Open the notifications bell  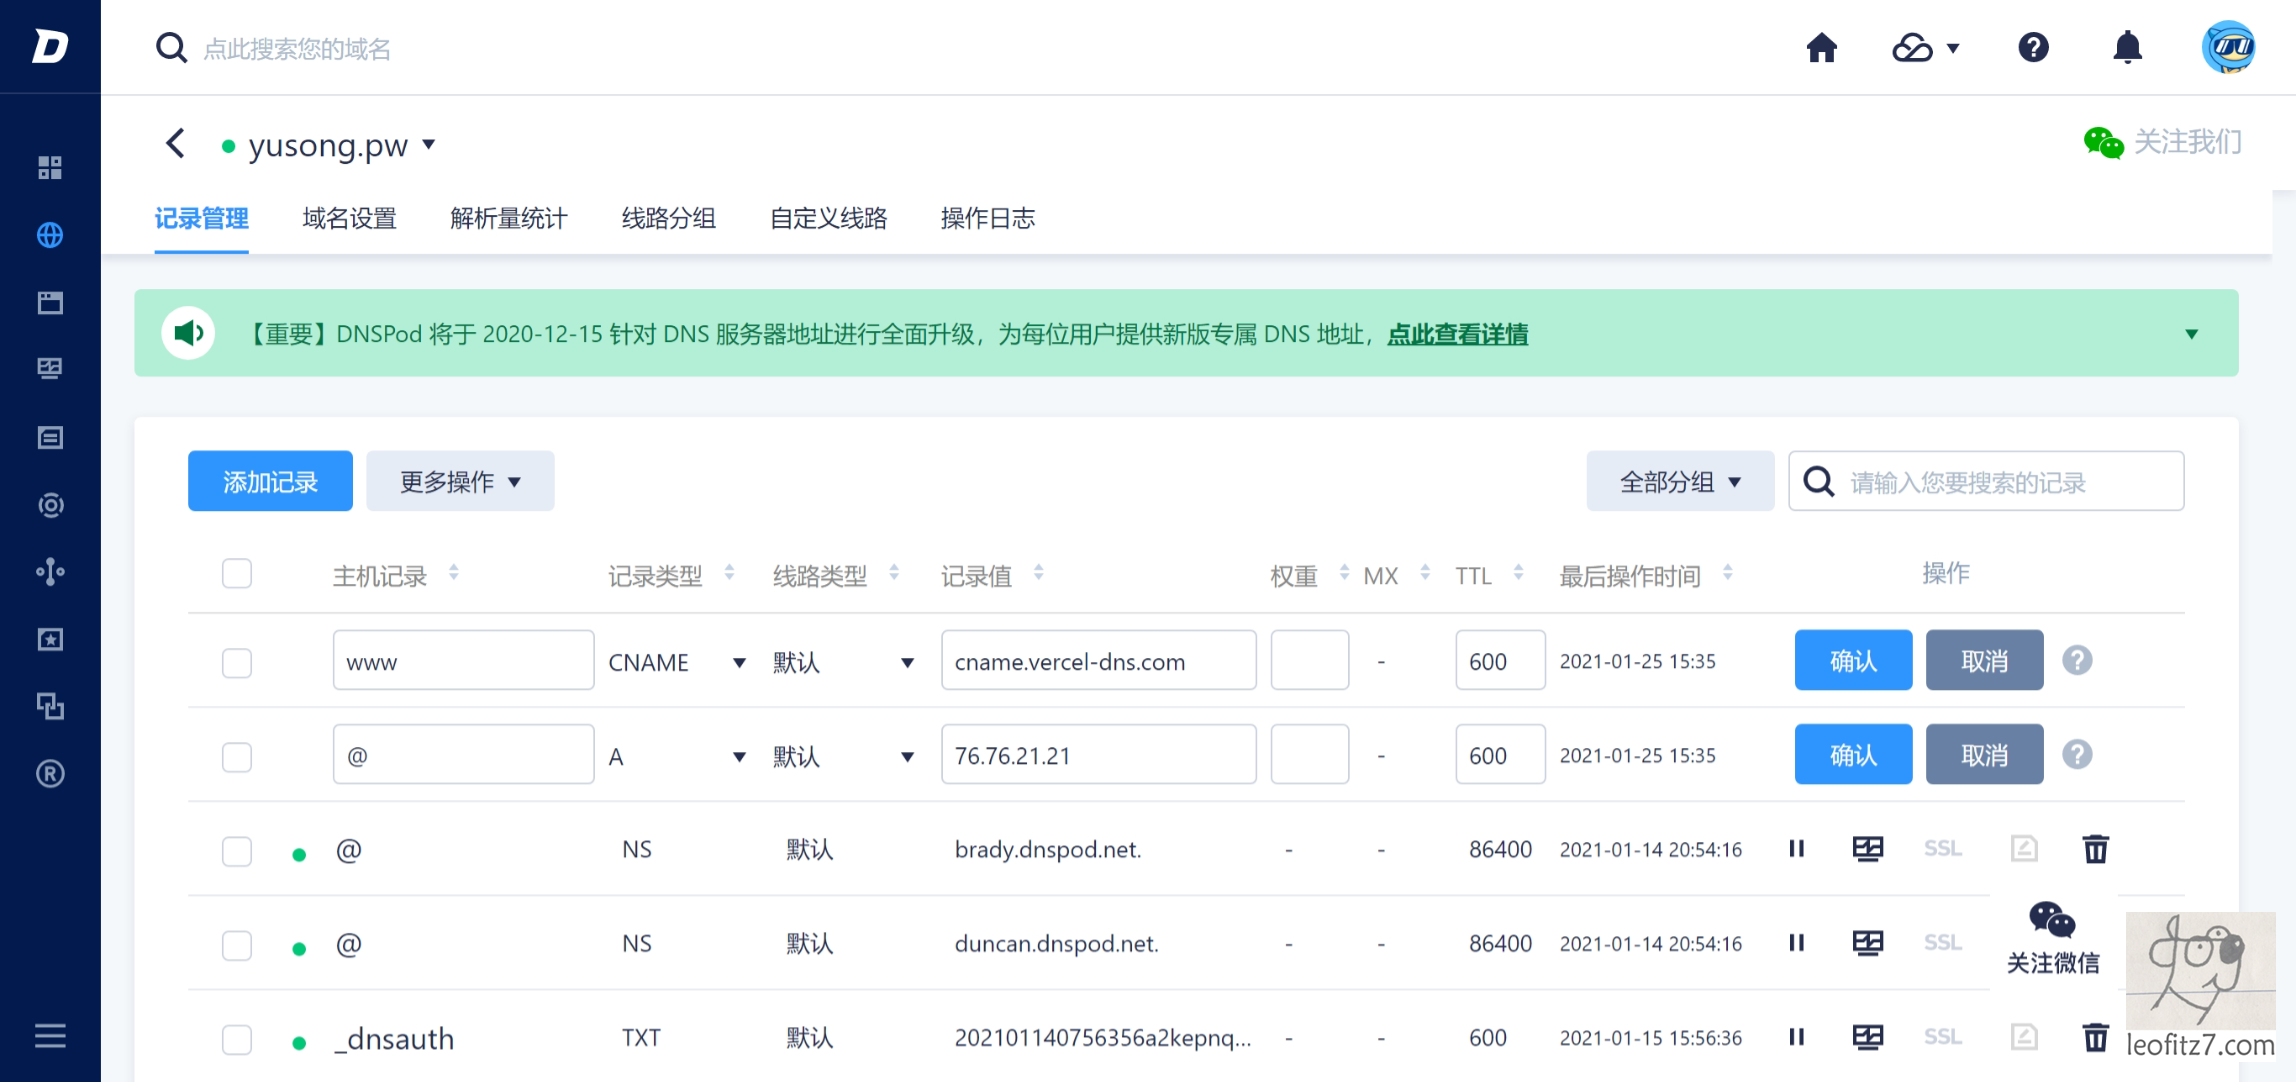coord(2127,47)
